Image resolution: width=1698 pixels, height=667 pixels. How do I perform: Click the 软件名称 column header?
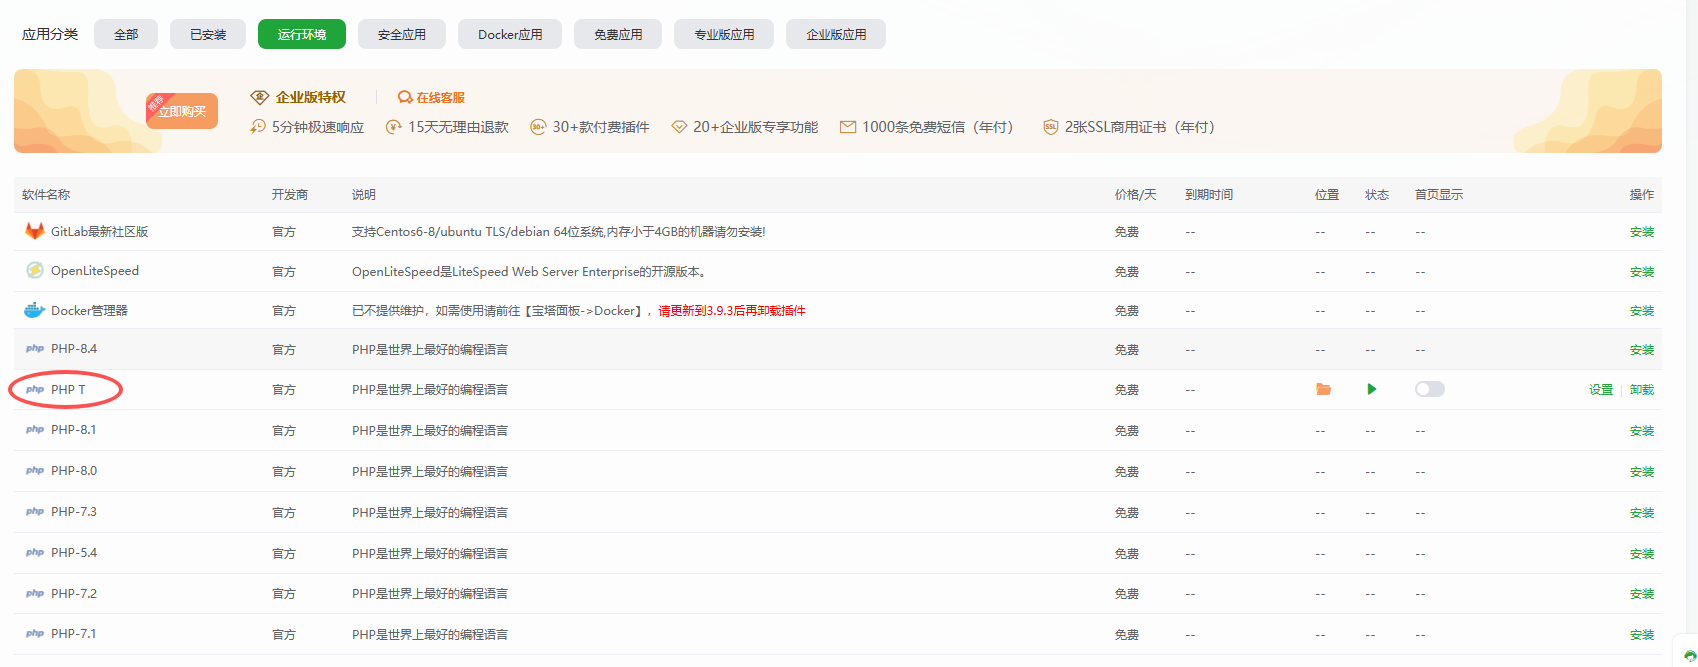coord(46,195)
